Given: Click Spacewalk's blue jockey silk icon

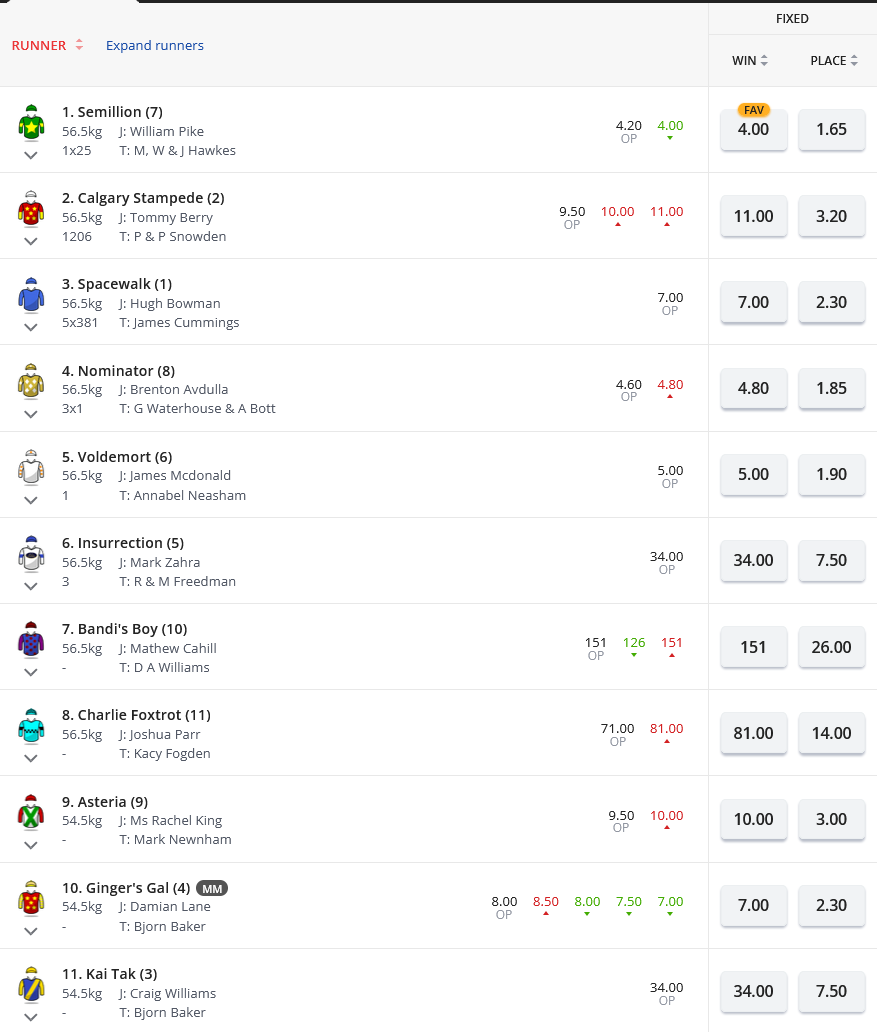Looking at the screenshot, I should [x=31, y=294].
